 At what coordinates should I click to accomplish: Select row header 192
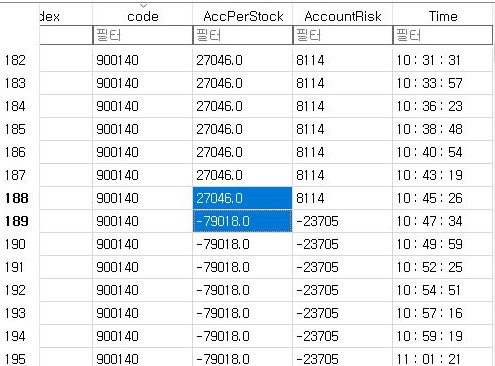(x=19, y=290)
